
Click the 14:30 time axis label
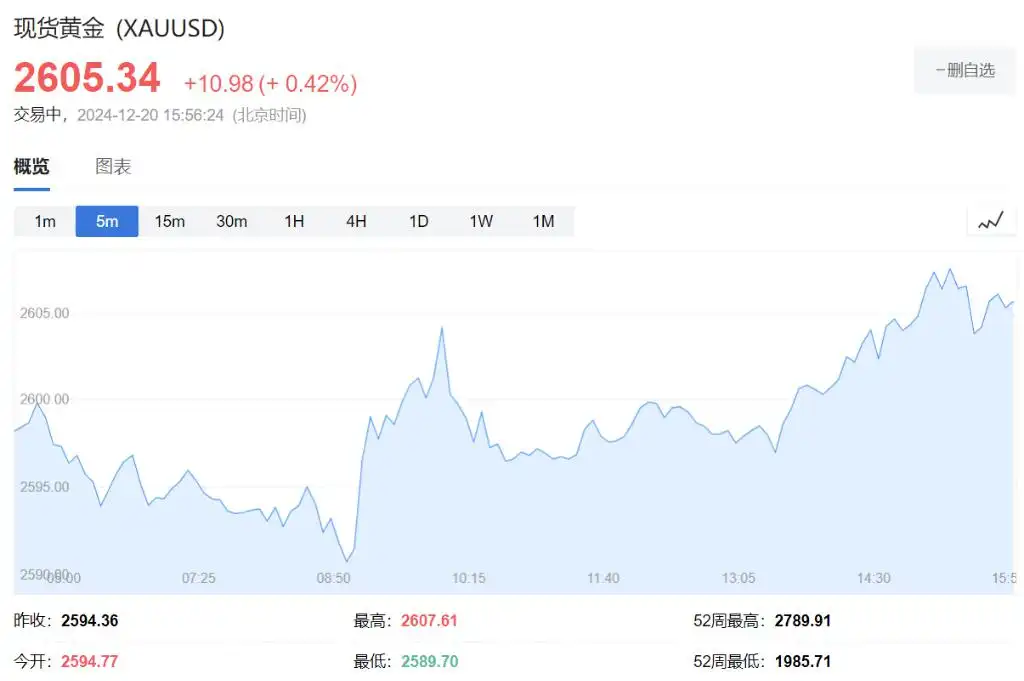(874, 578)
